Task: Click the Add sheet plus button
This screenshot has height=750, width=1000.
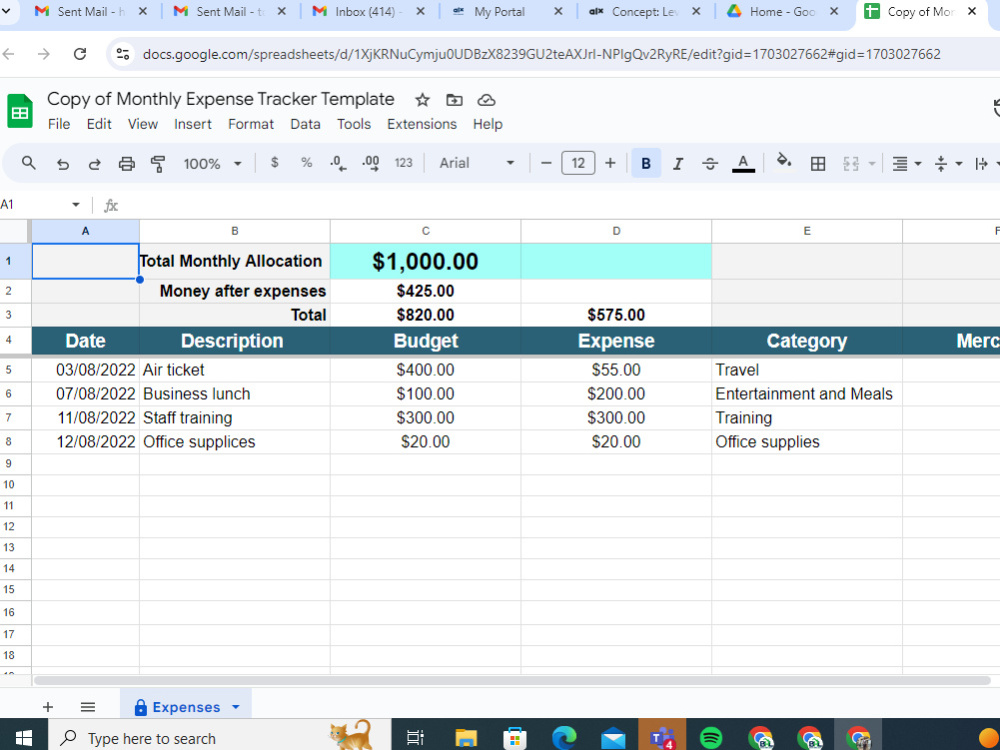Action: click(48, 707)
